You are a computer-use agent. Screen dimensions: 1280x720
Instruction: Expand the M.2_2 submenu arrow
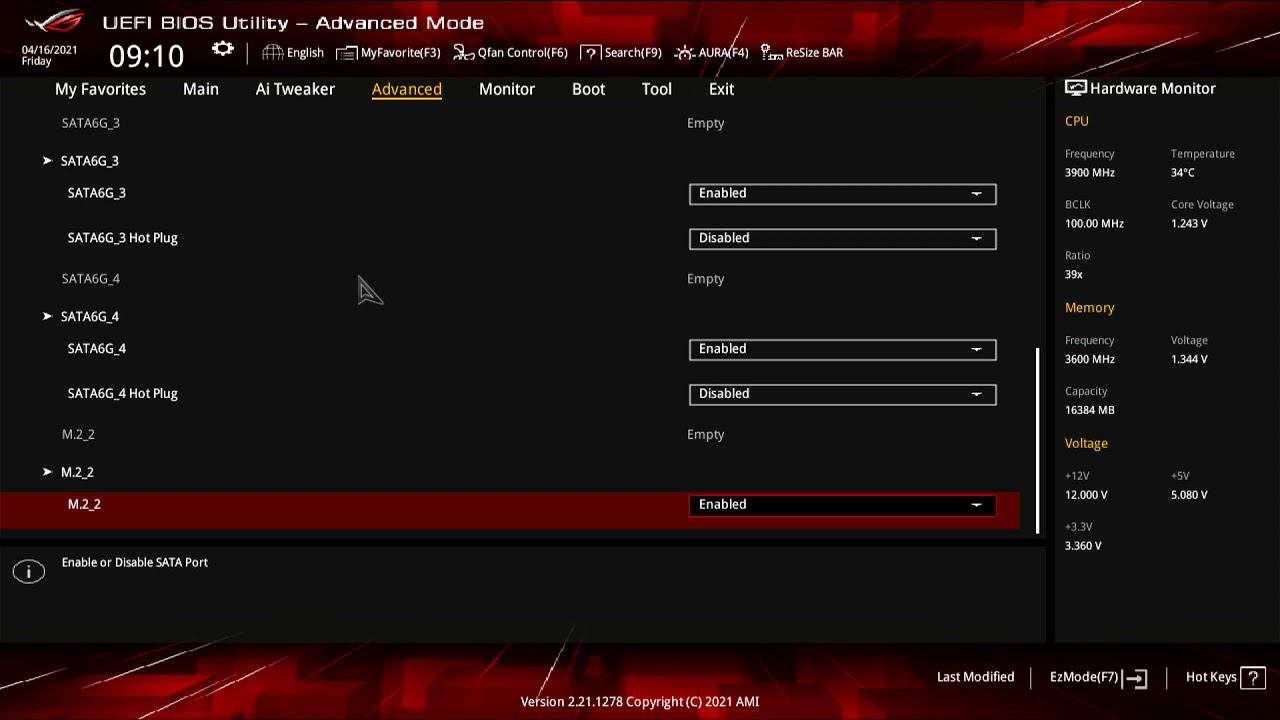pos(47,472)
